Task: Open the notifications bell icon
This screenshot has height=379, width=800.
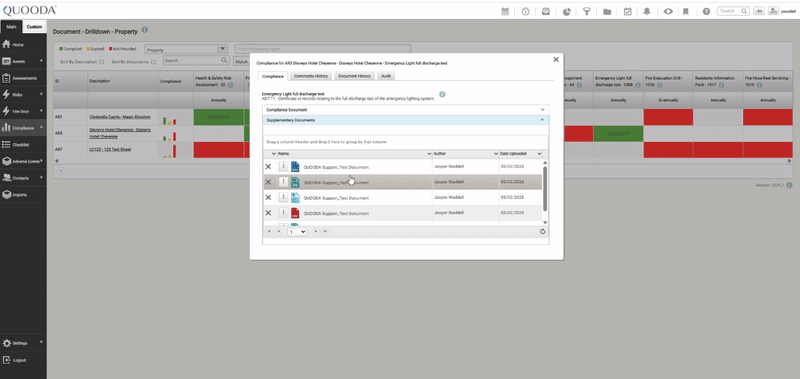Action: [647, 11]
